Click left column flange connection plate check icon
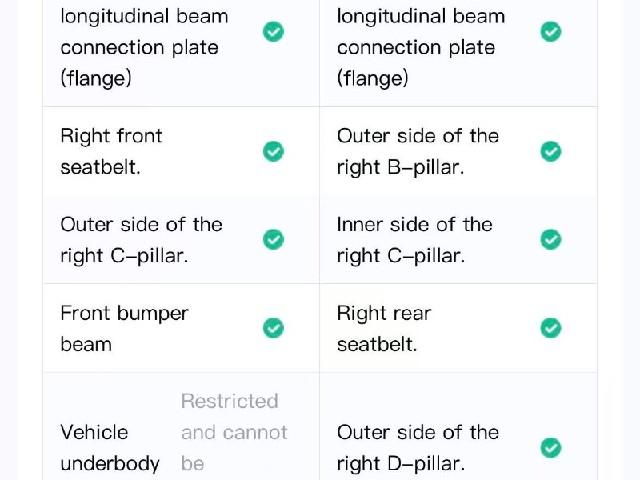 click(x=273, y=31)
